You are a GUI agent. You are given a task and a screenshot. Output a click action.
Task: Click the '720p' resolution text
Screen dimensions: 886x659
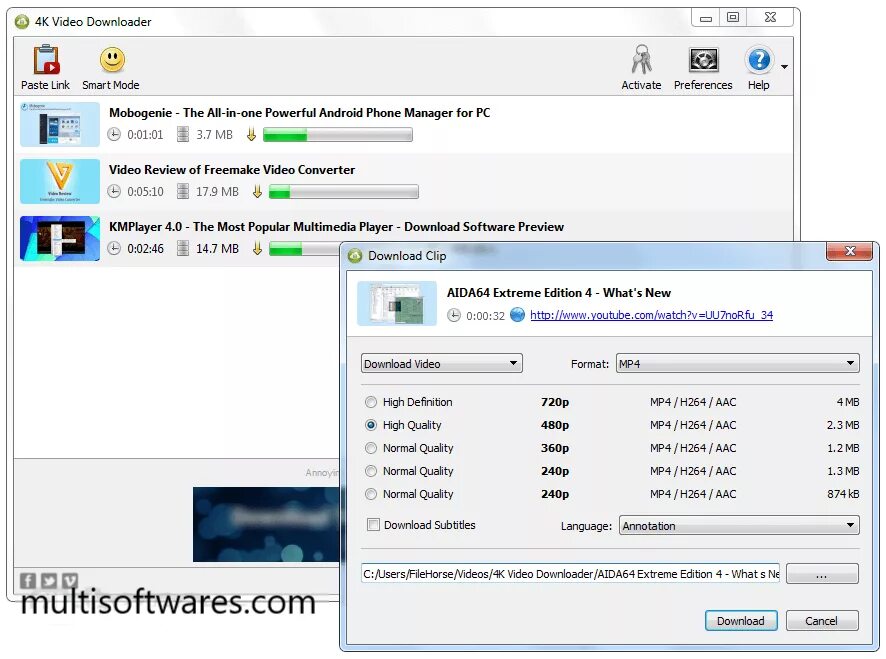click(x=555, y=402)
